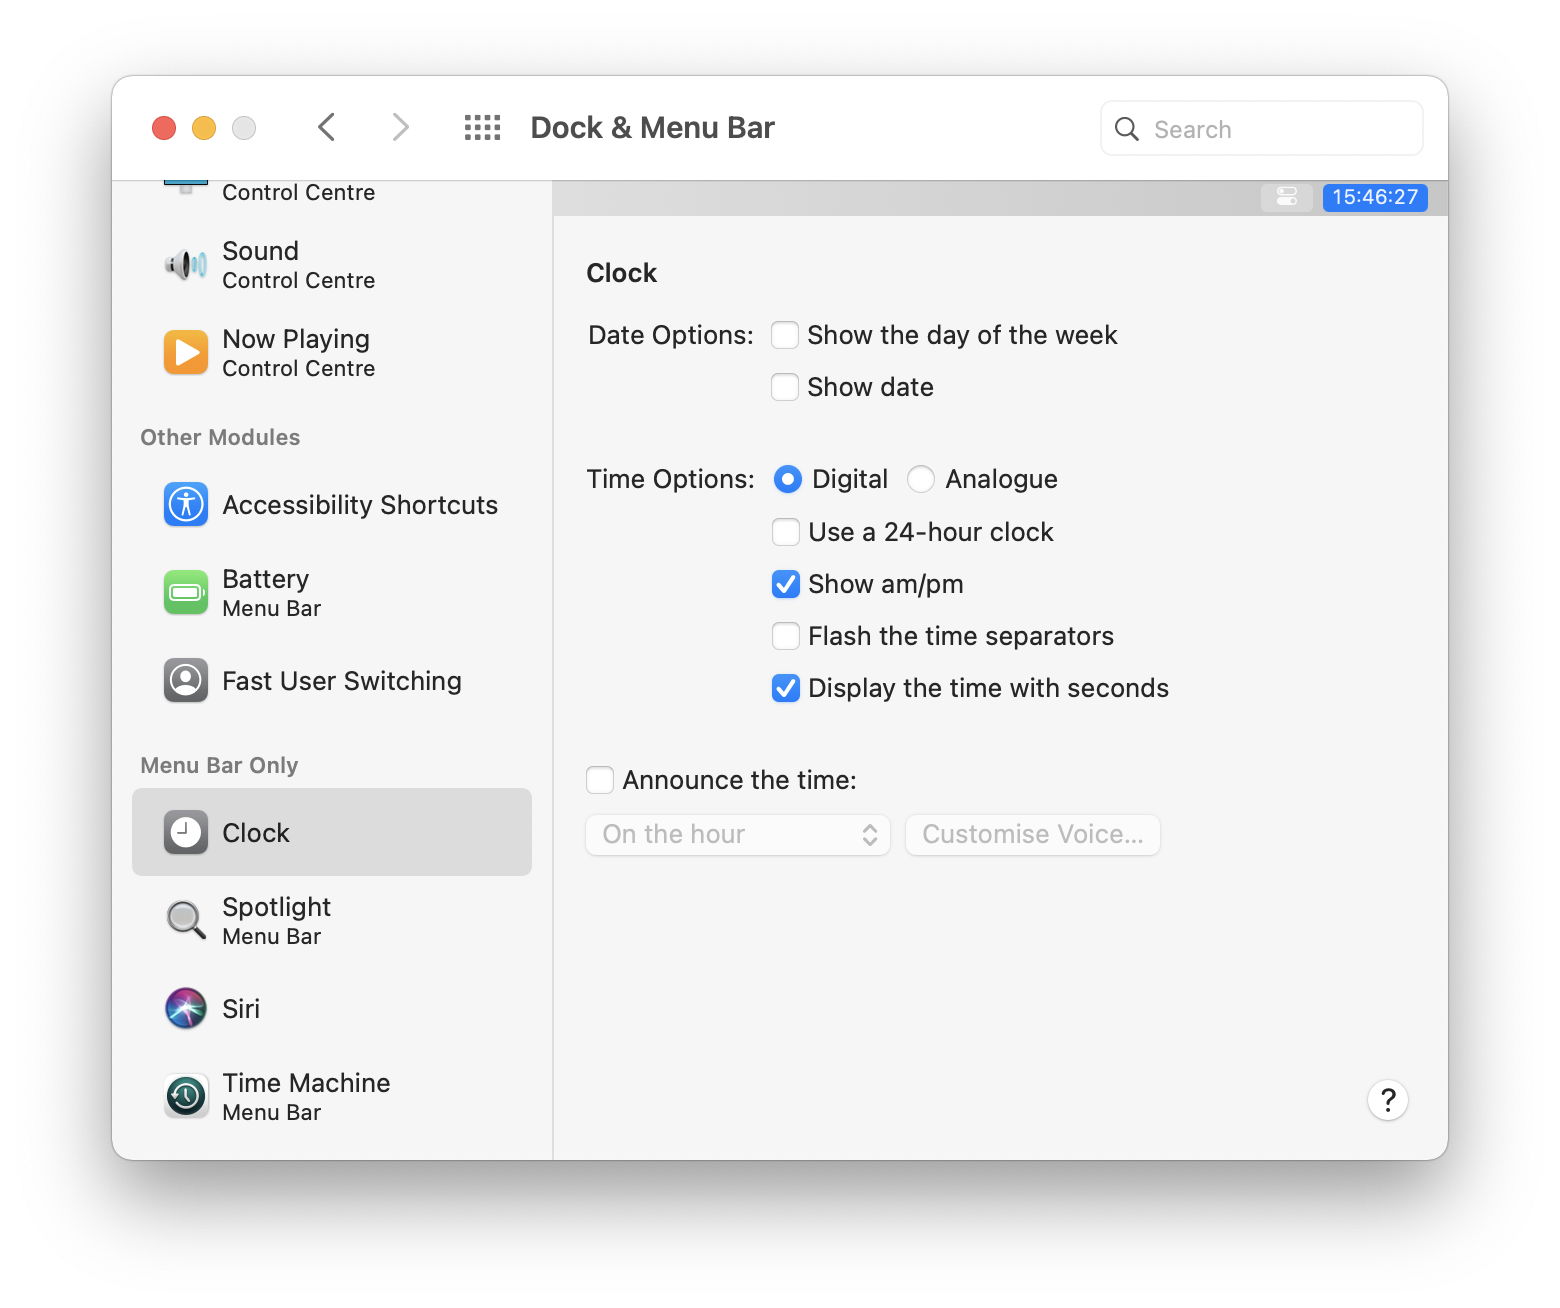Image resolution: width=1560 pixels, height=1308 pixels.
Task: Click the Fast User Switching icon
Action: (185, 680)
